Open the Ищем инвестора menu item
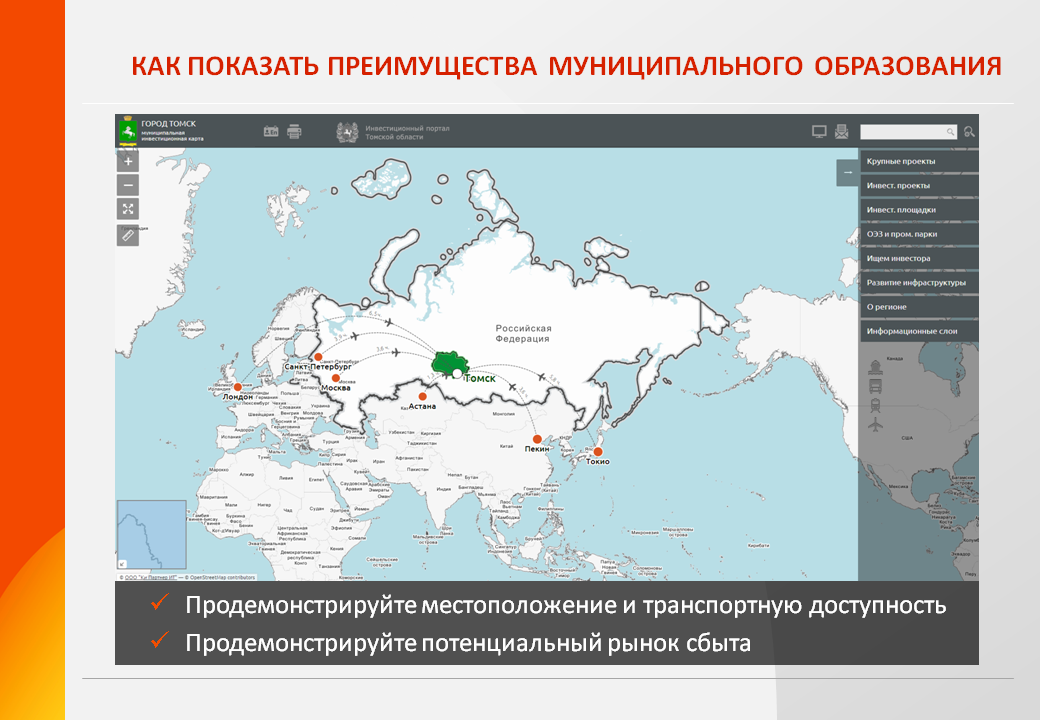 919,259
